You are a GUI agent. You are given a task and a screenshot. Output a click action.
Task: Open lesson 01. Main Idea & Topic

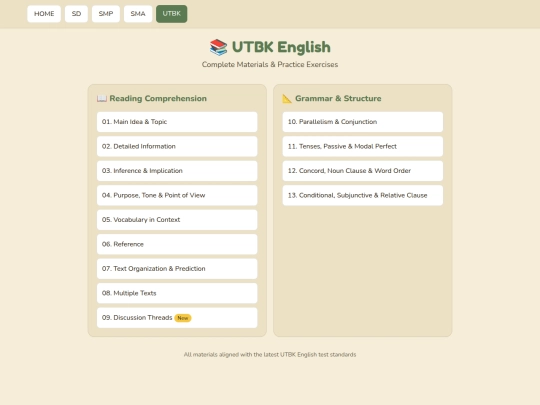click(x=177, y=122)
